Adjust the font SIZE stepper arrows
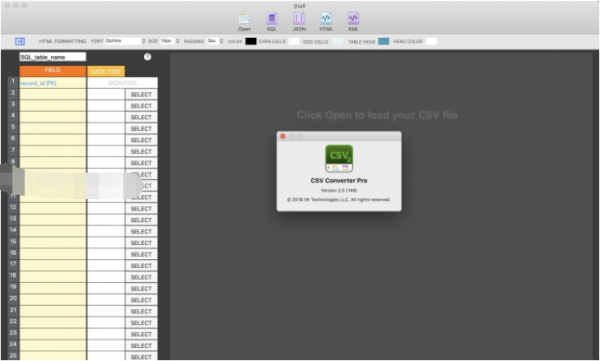Image resolution: width=600 pixels, height=361 pixels. pos(178,41)
